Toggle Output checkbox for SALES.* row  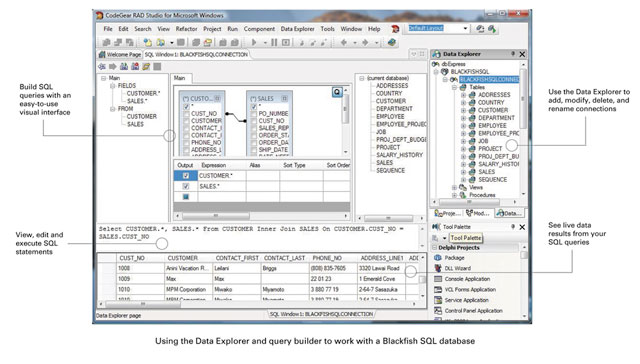[186, 186]
